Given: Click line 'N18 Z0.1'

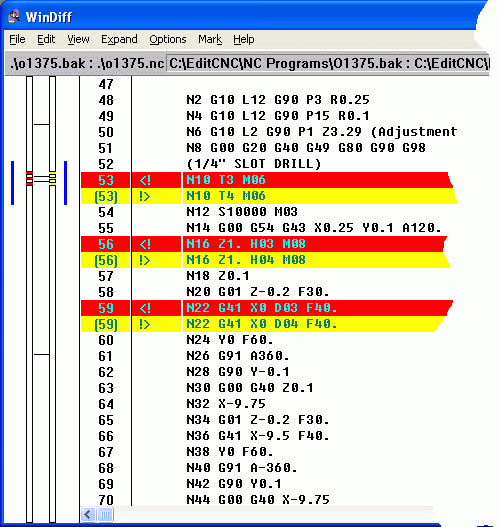Looking at the screenshot, I should click(218, 276).
